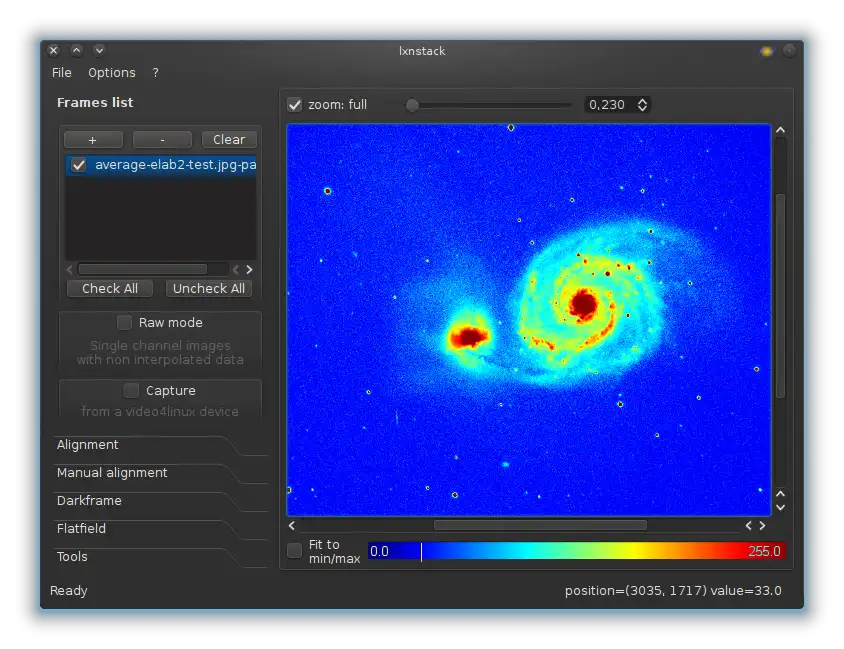Viewport: 844px width, 649px height.
Task: Click image view scroll down arrow at bottom
Action: 780,507
